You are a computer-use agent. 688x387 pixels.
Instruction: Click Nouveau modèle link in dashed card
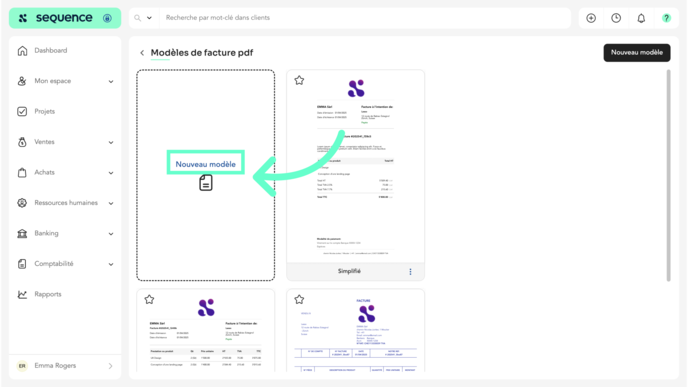[206, 164]
